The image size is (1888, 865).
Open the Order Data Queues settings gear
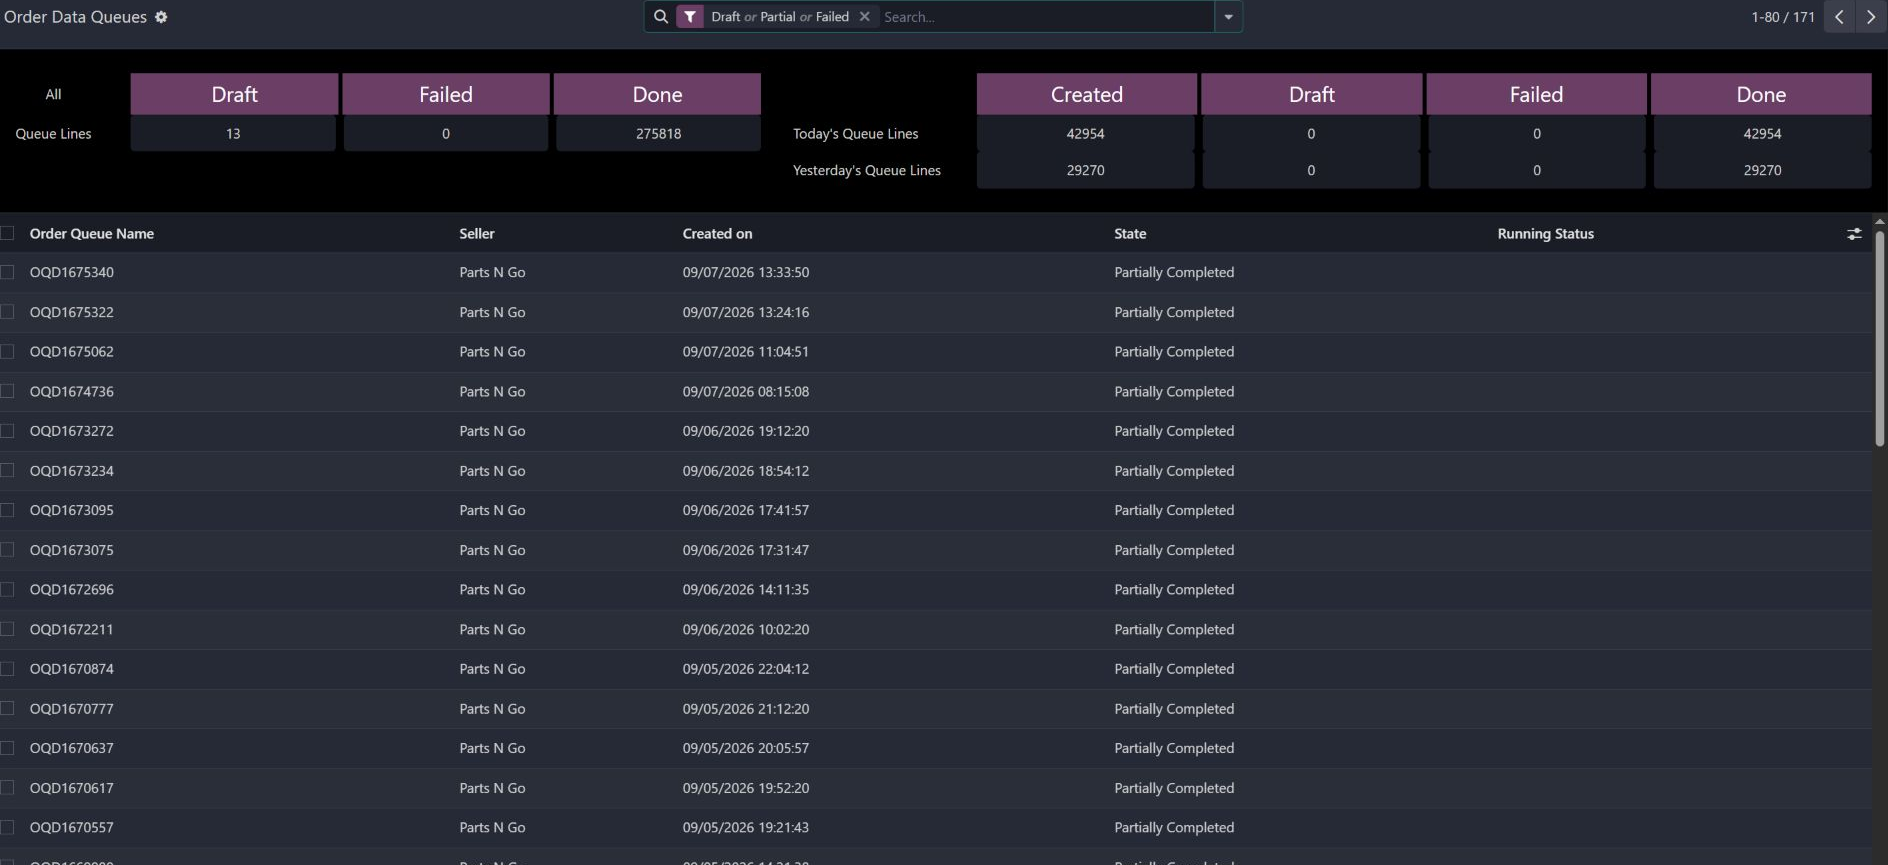161,17
